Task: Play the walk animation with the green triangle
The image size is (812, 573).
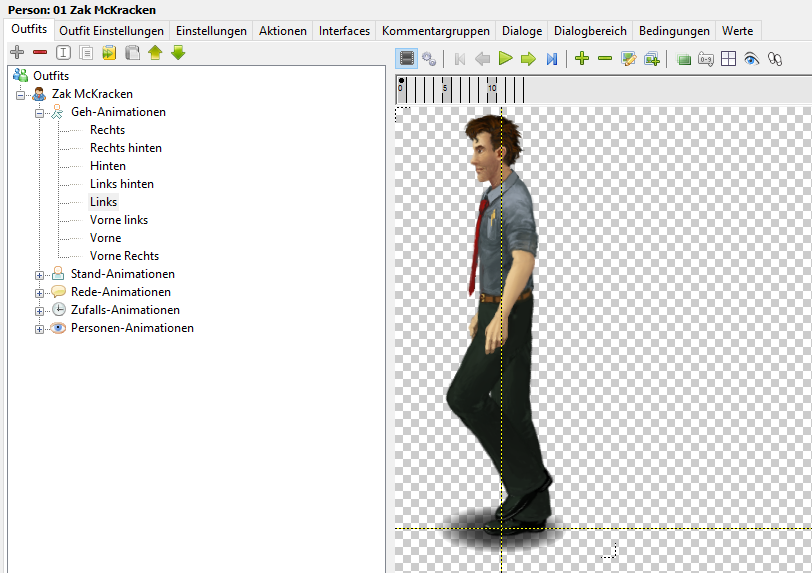Action: (505, 59)
